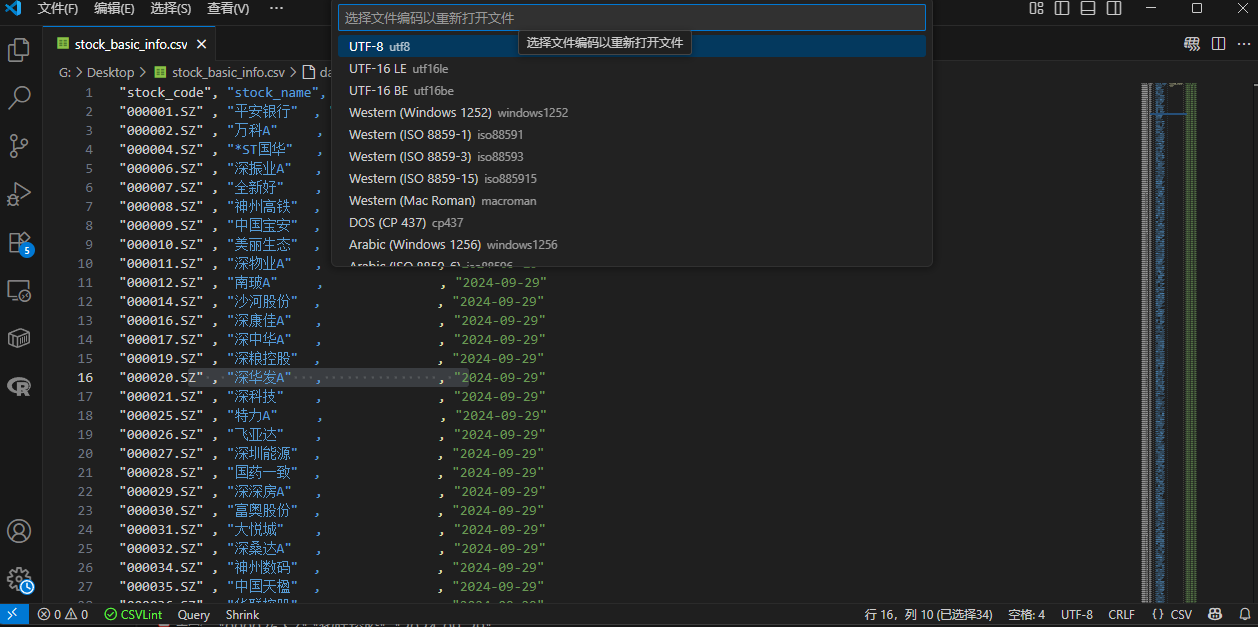Toggle secondary side bar from title bar
1258x627 pixels.
pos(1114,8)
